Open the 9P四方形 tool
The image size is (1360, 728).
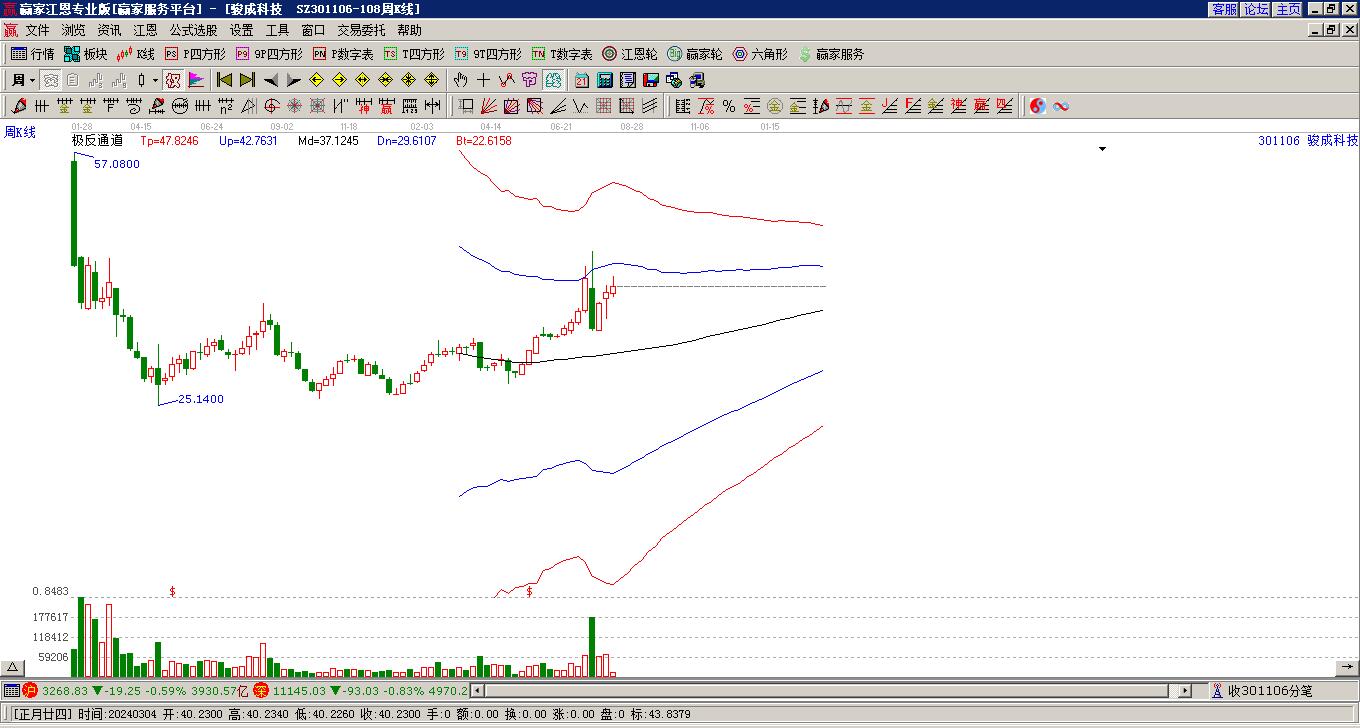pos(269,54)
